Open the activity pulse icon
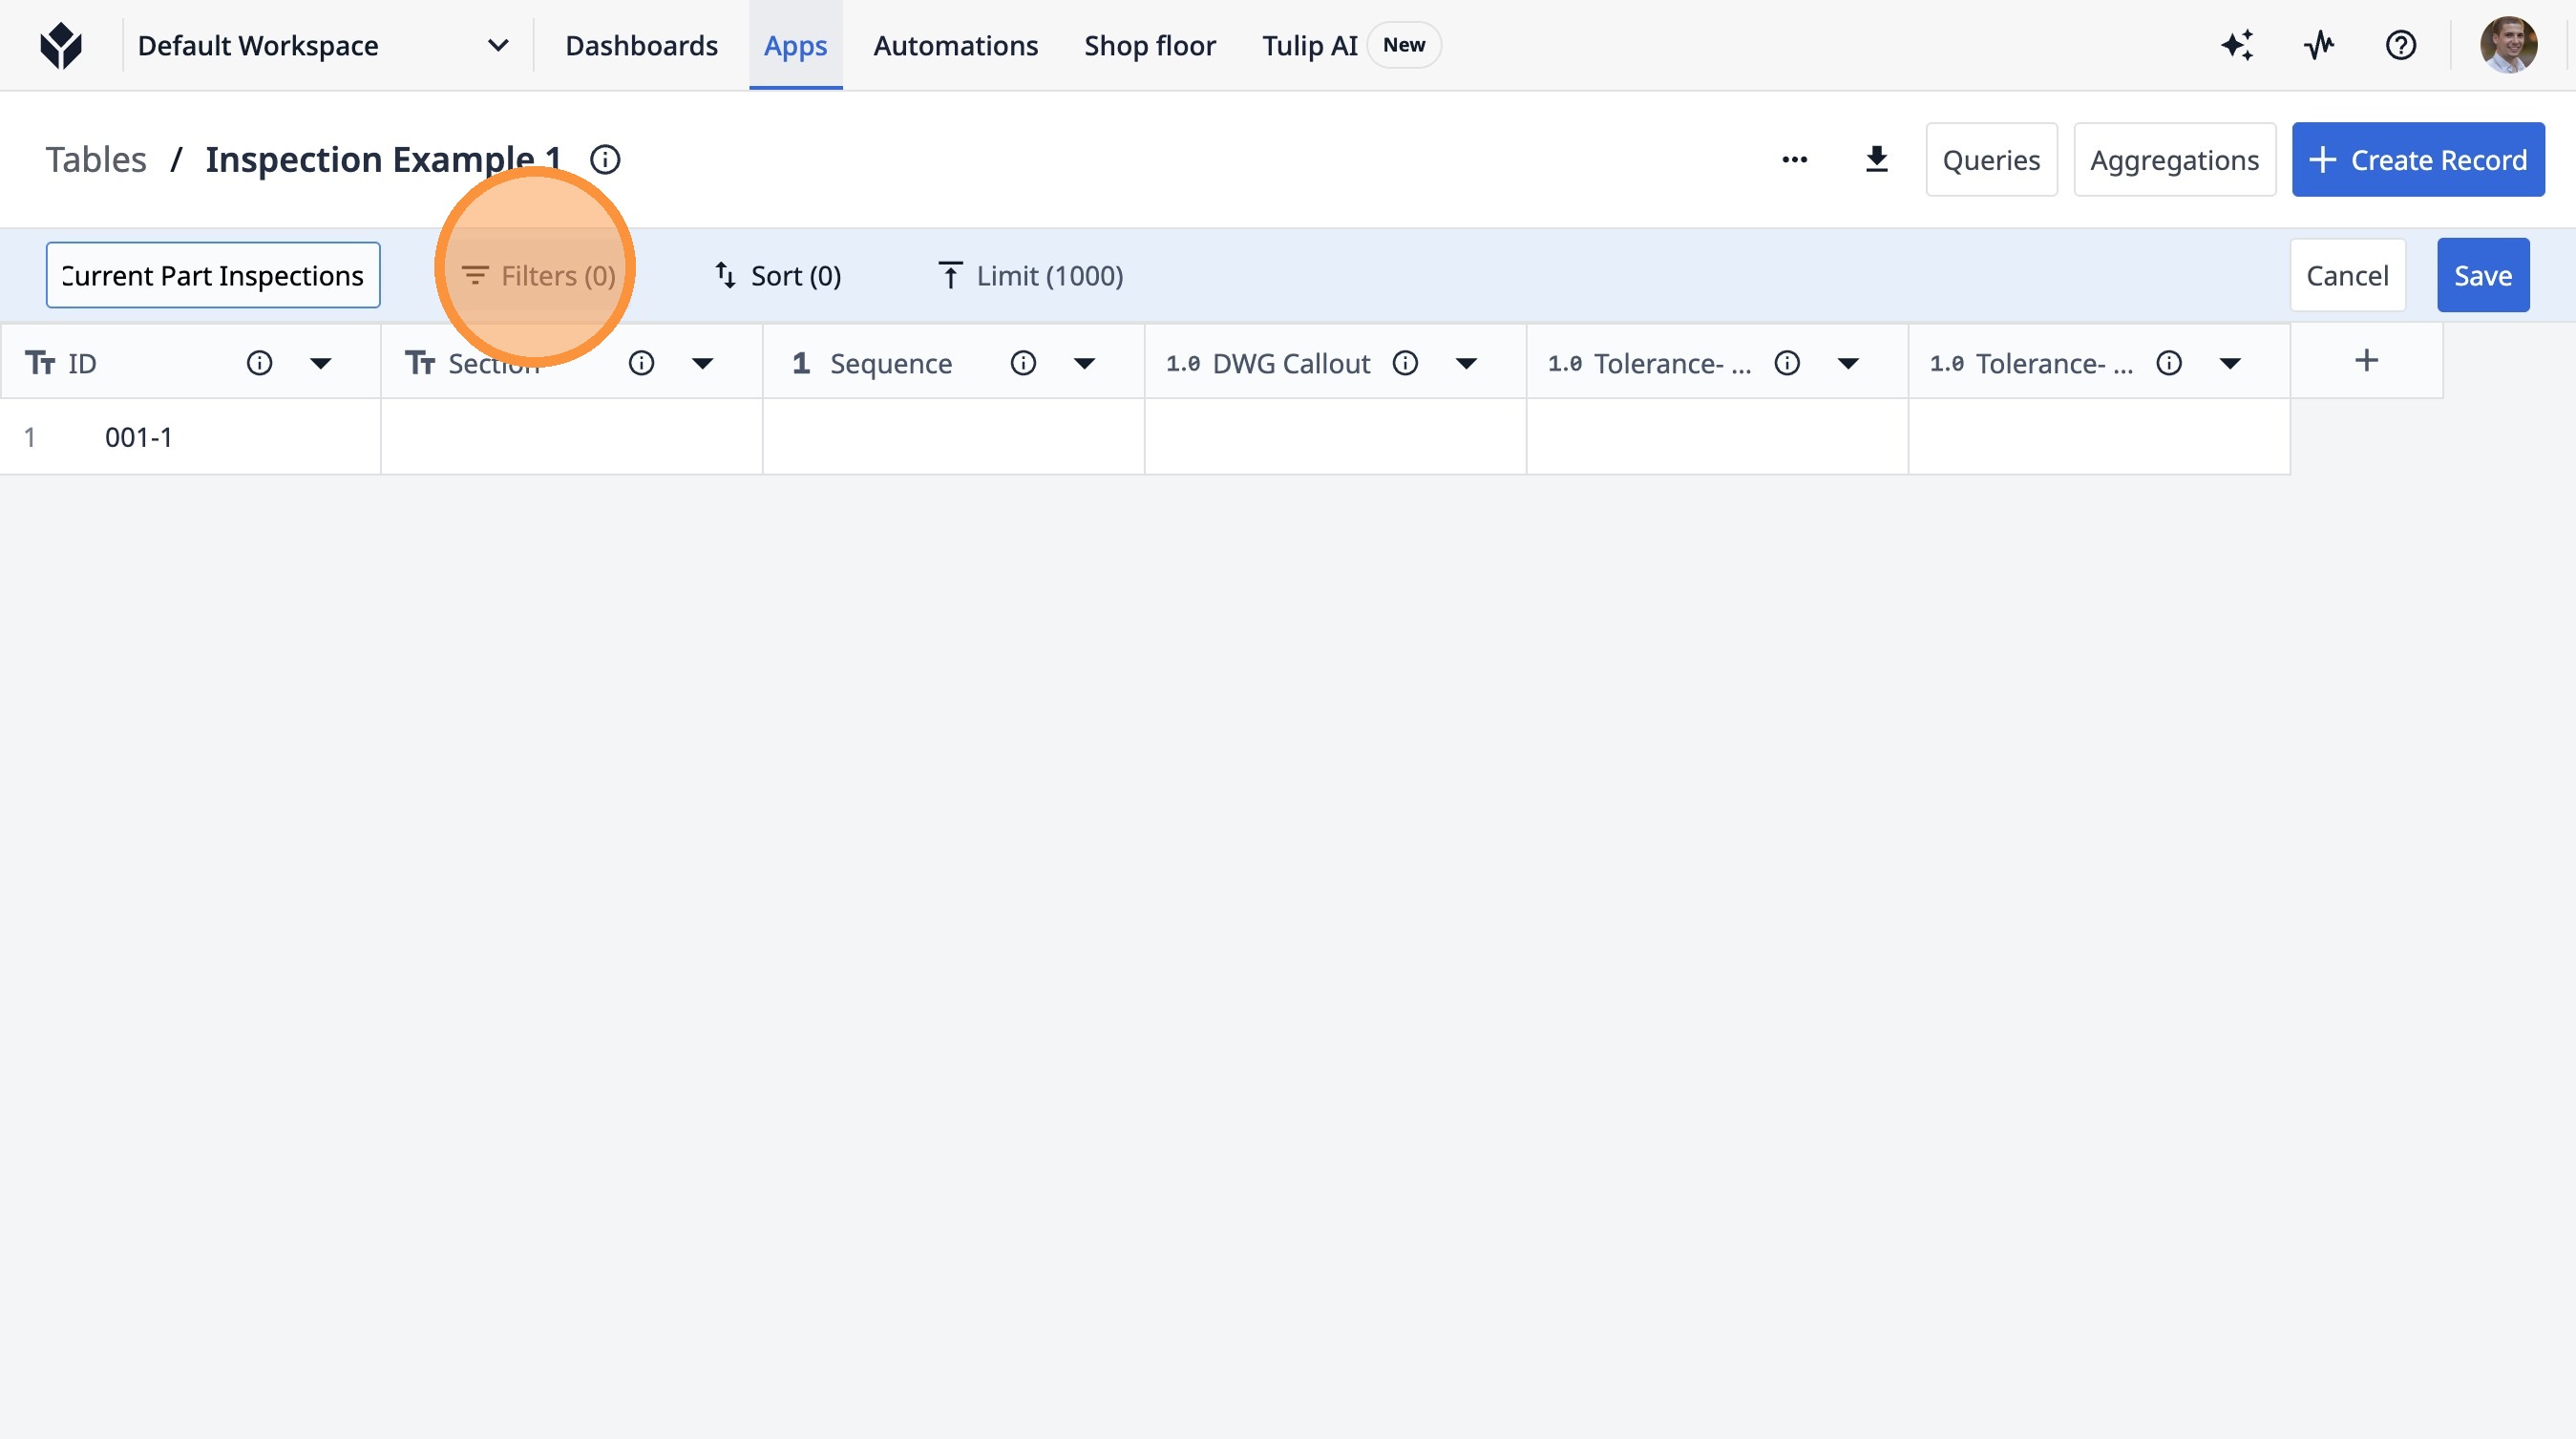 click(2319, 45)
